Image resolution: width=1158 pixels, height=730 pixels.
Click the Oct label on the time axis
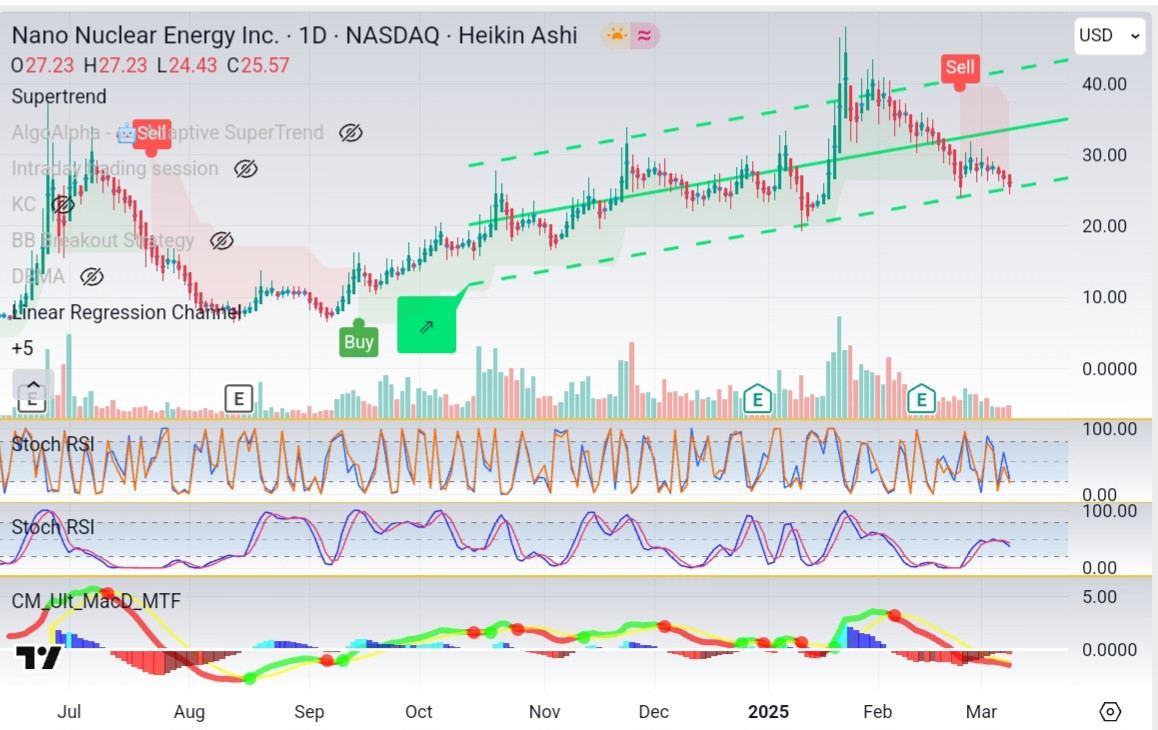coord(418,712)
